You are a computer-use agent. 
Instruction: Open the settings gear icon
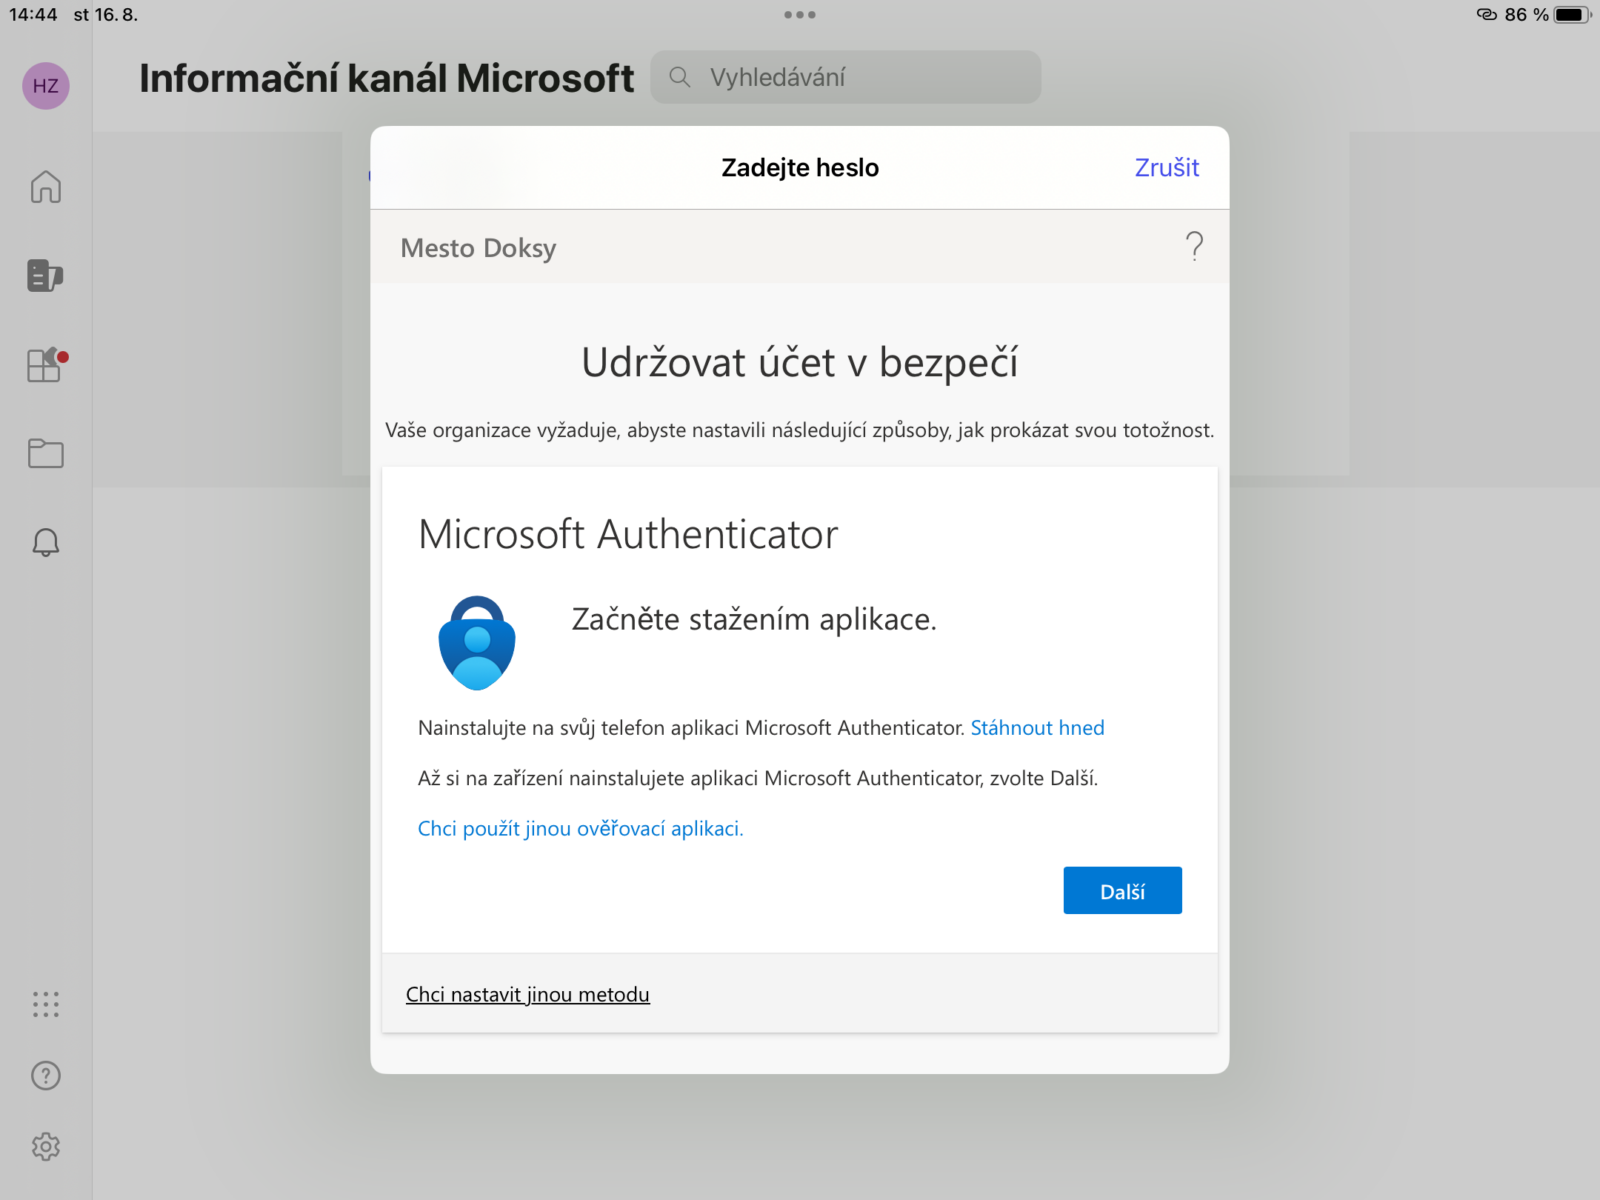click(46, 1146)
